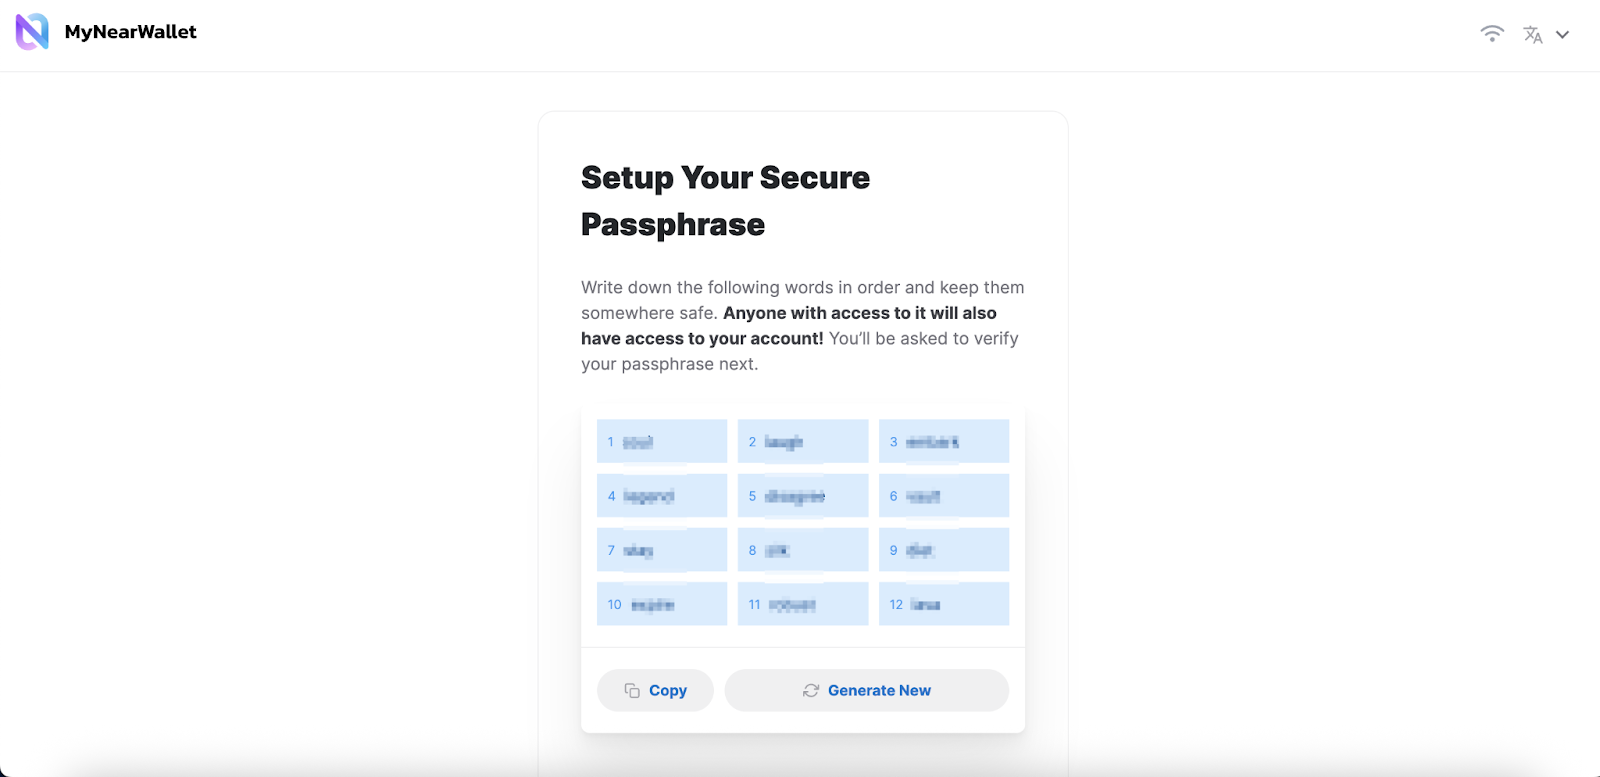The width and height of the screenshot is (1600, 777).
Task: Click the Generate New button
Action: tap(866, 690)
